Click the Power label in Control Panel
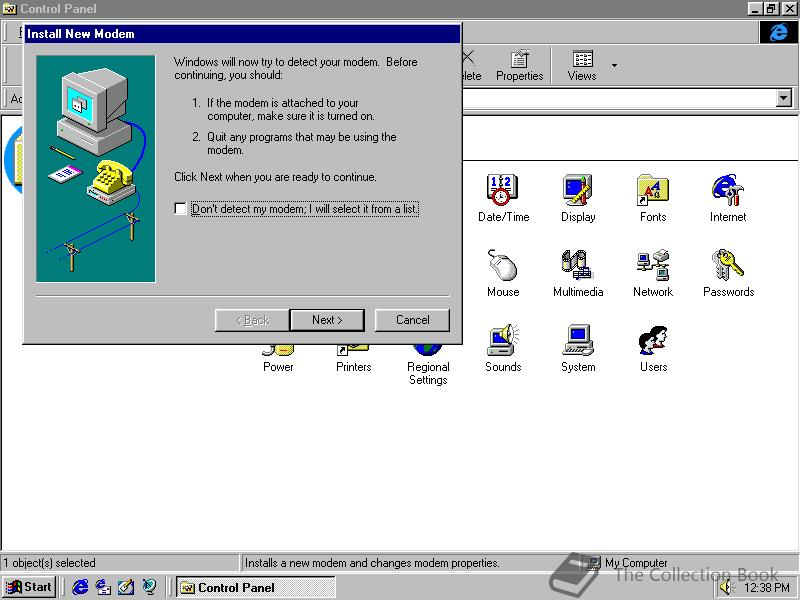This screenshot has height=600, width=800. [x=278, y=367]
